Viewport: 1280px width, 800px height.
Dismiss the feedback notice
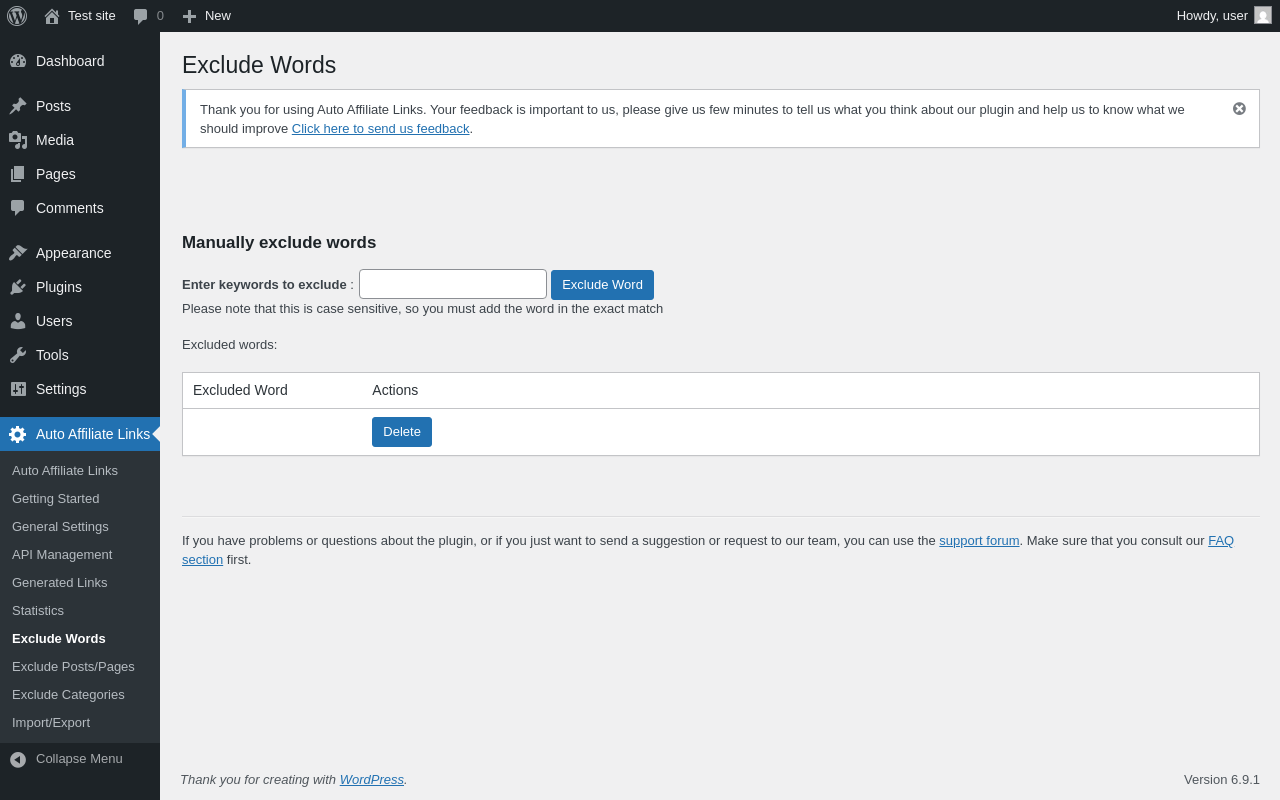1239,108
